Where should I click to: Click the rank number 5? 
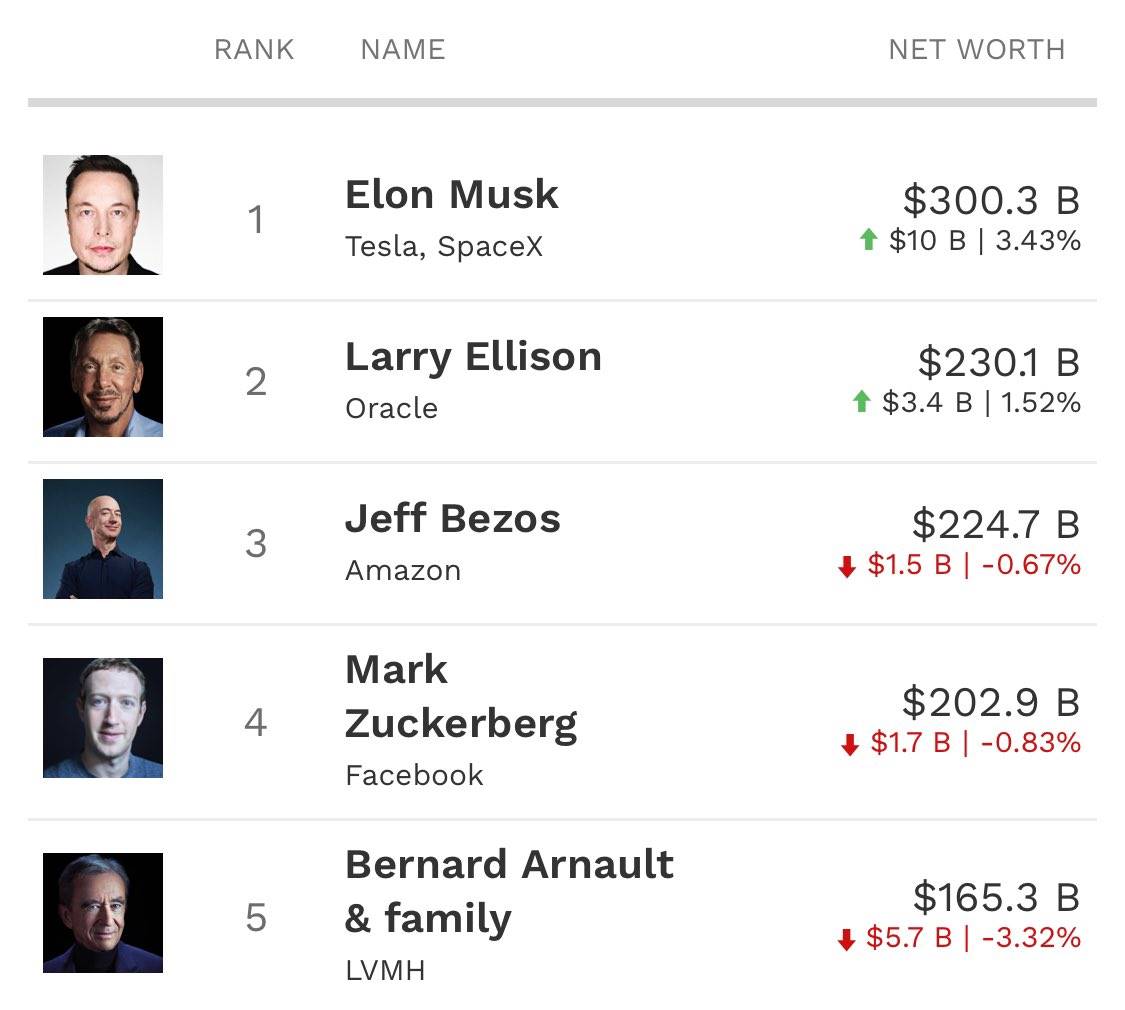(x=256, y=917)
